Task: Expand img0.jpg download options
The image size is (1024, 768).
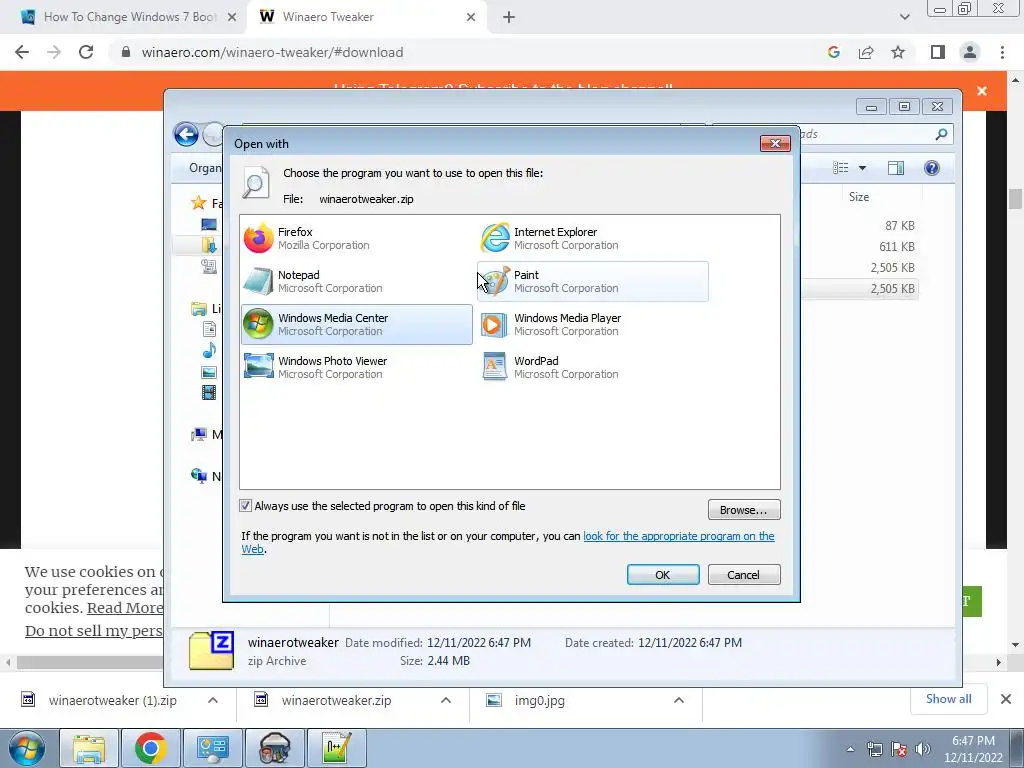Action: tap(679, 700)
